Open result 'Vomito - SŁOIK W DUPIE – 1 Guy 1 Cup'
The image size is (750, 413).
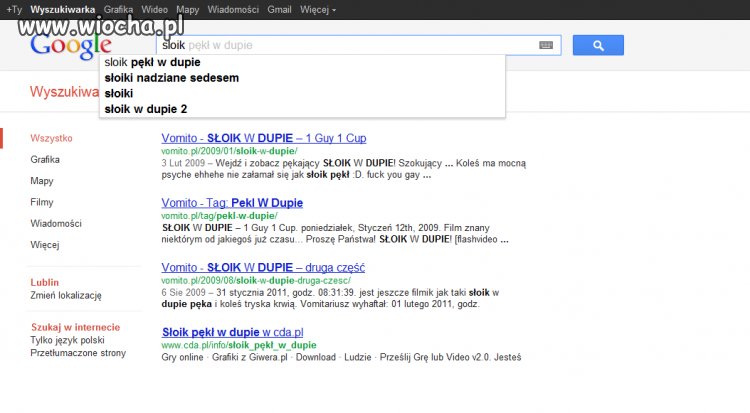264,138
